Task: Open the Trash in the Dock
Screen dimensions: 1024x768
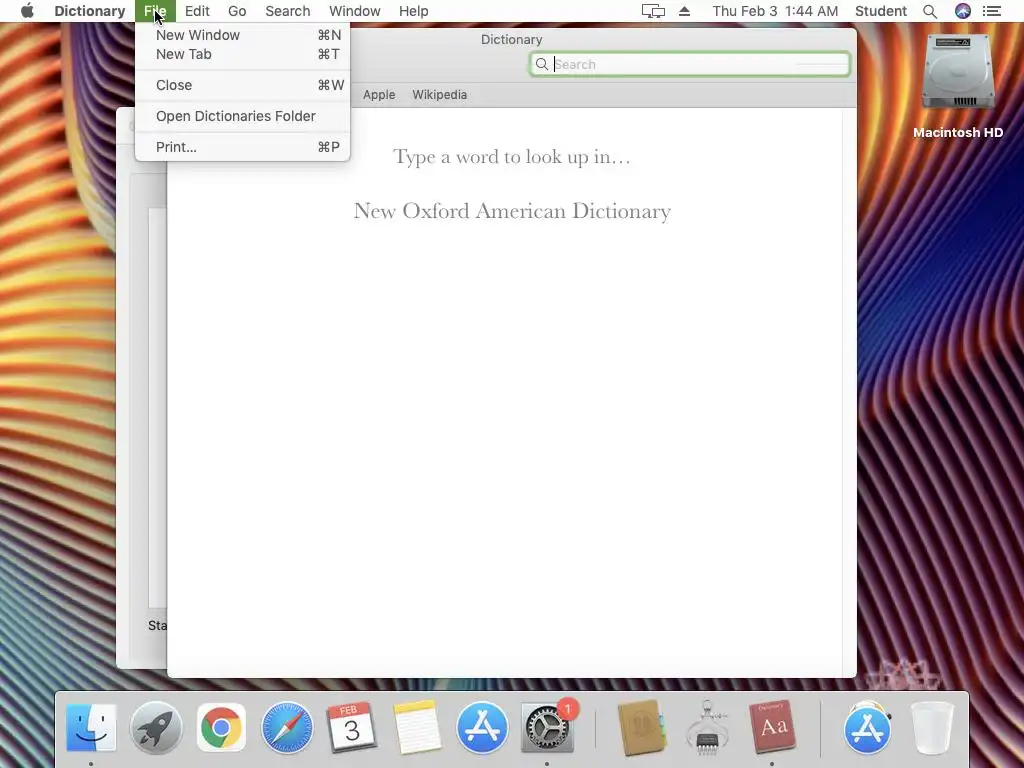Action: (x=932, y=727)
